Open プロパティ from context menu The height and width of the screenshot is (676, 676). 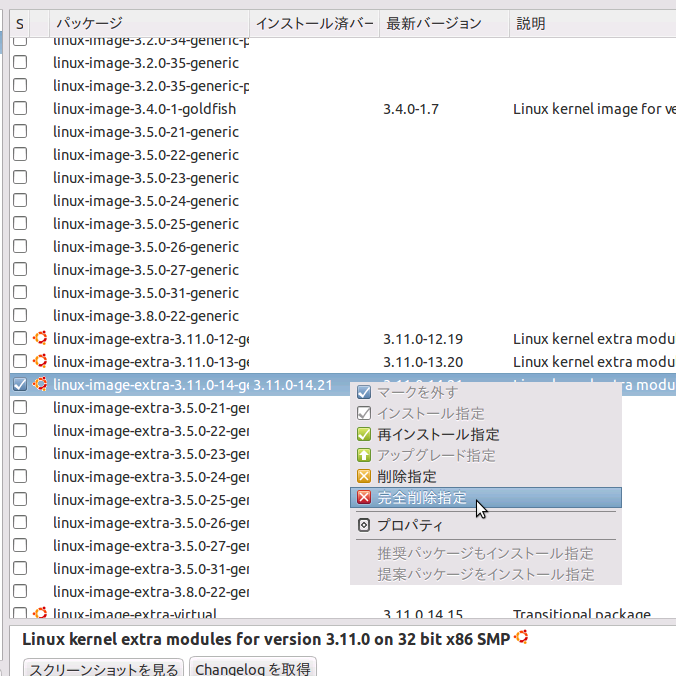tap(485, 525)
